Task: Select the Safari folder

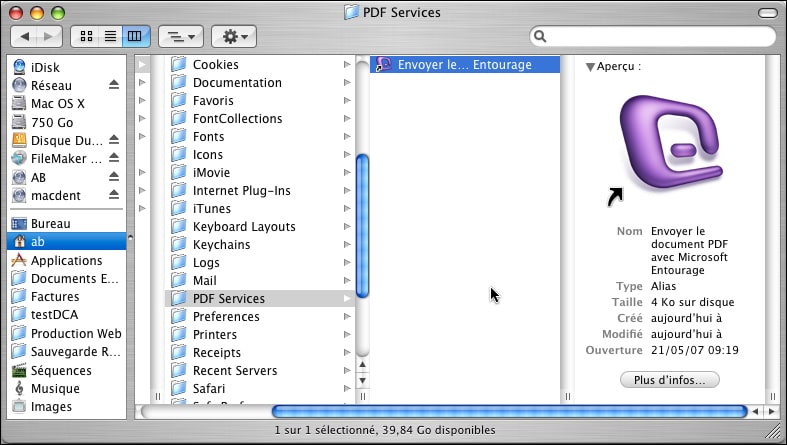Action: 259,388
